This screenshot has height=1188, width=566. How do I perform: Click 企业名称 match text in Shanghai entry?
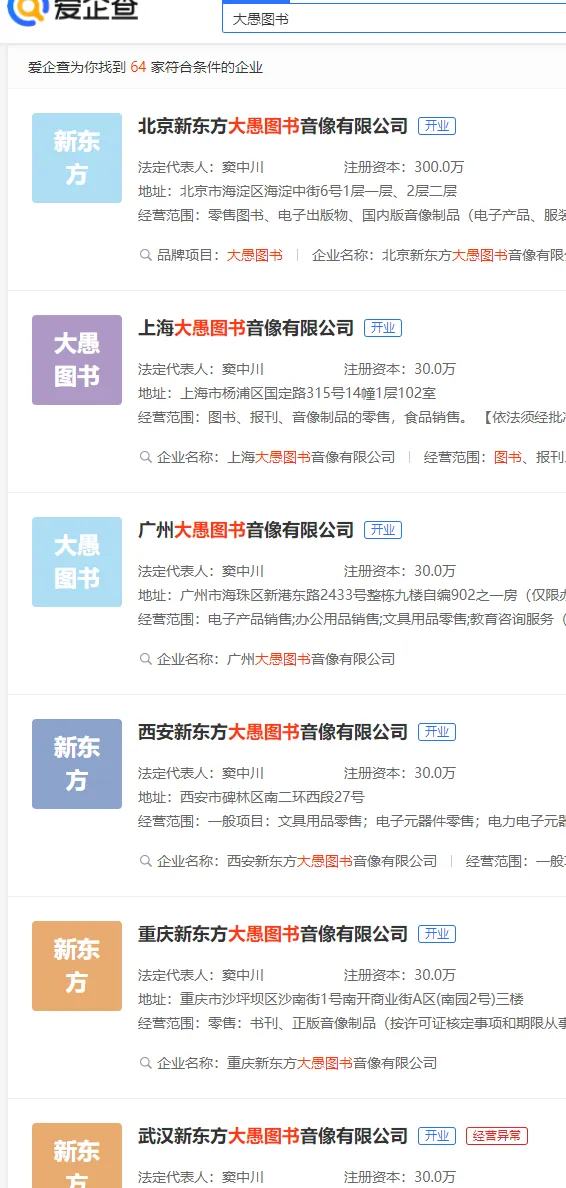point(311,457)
